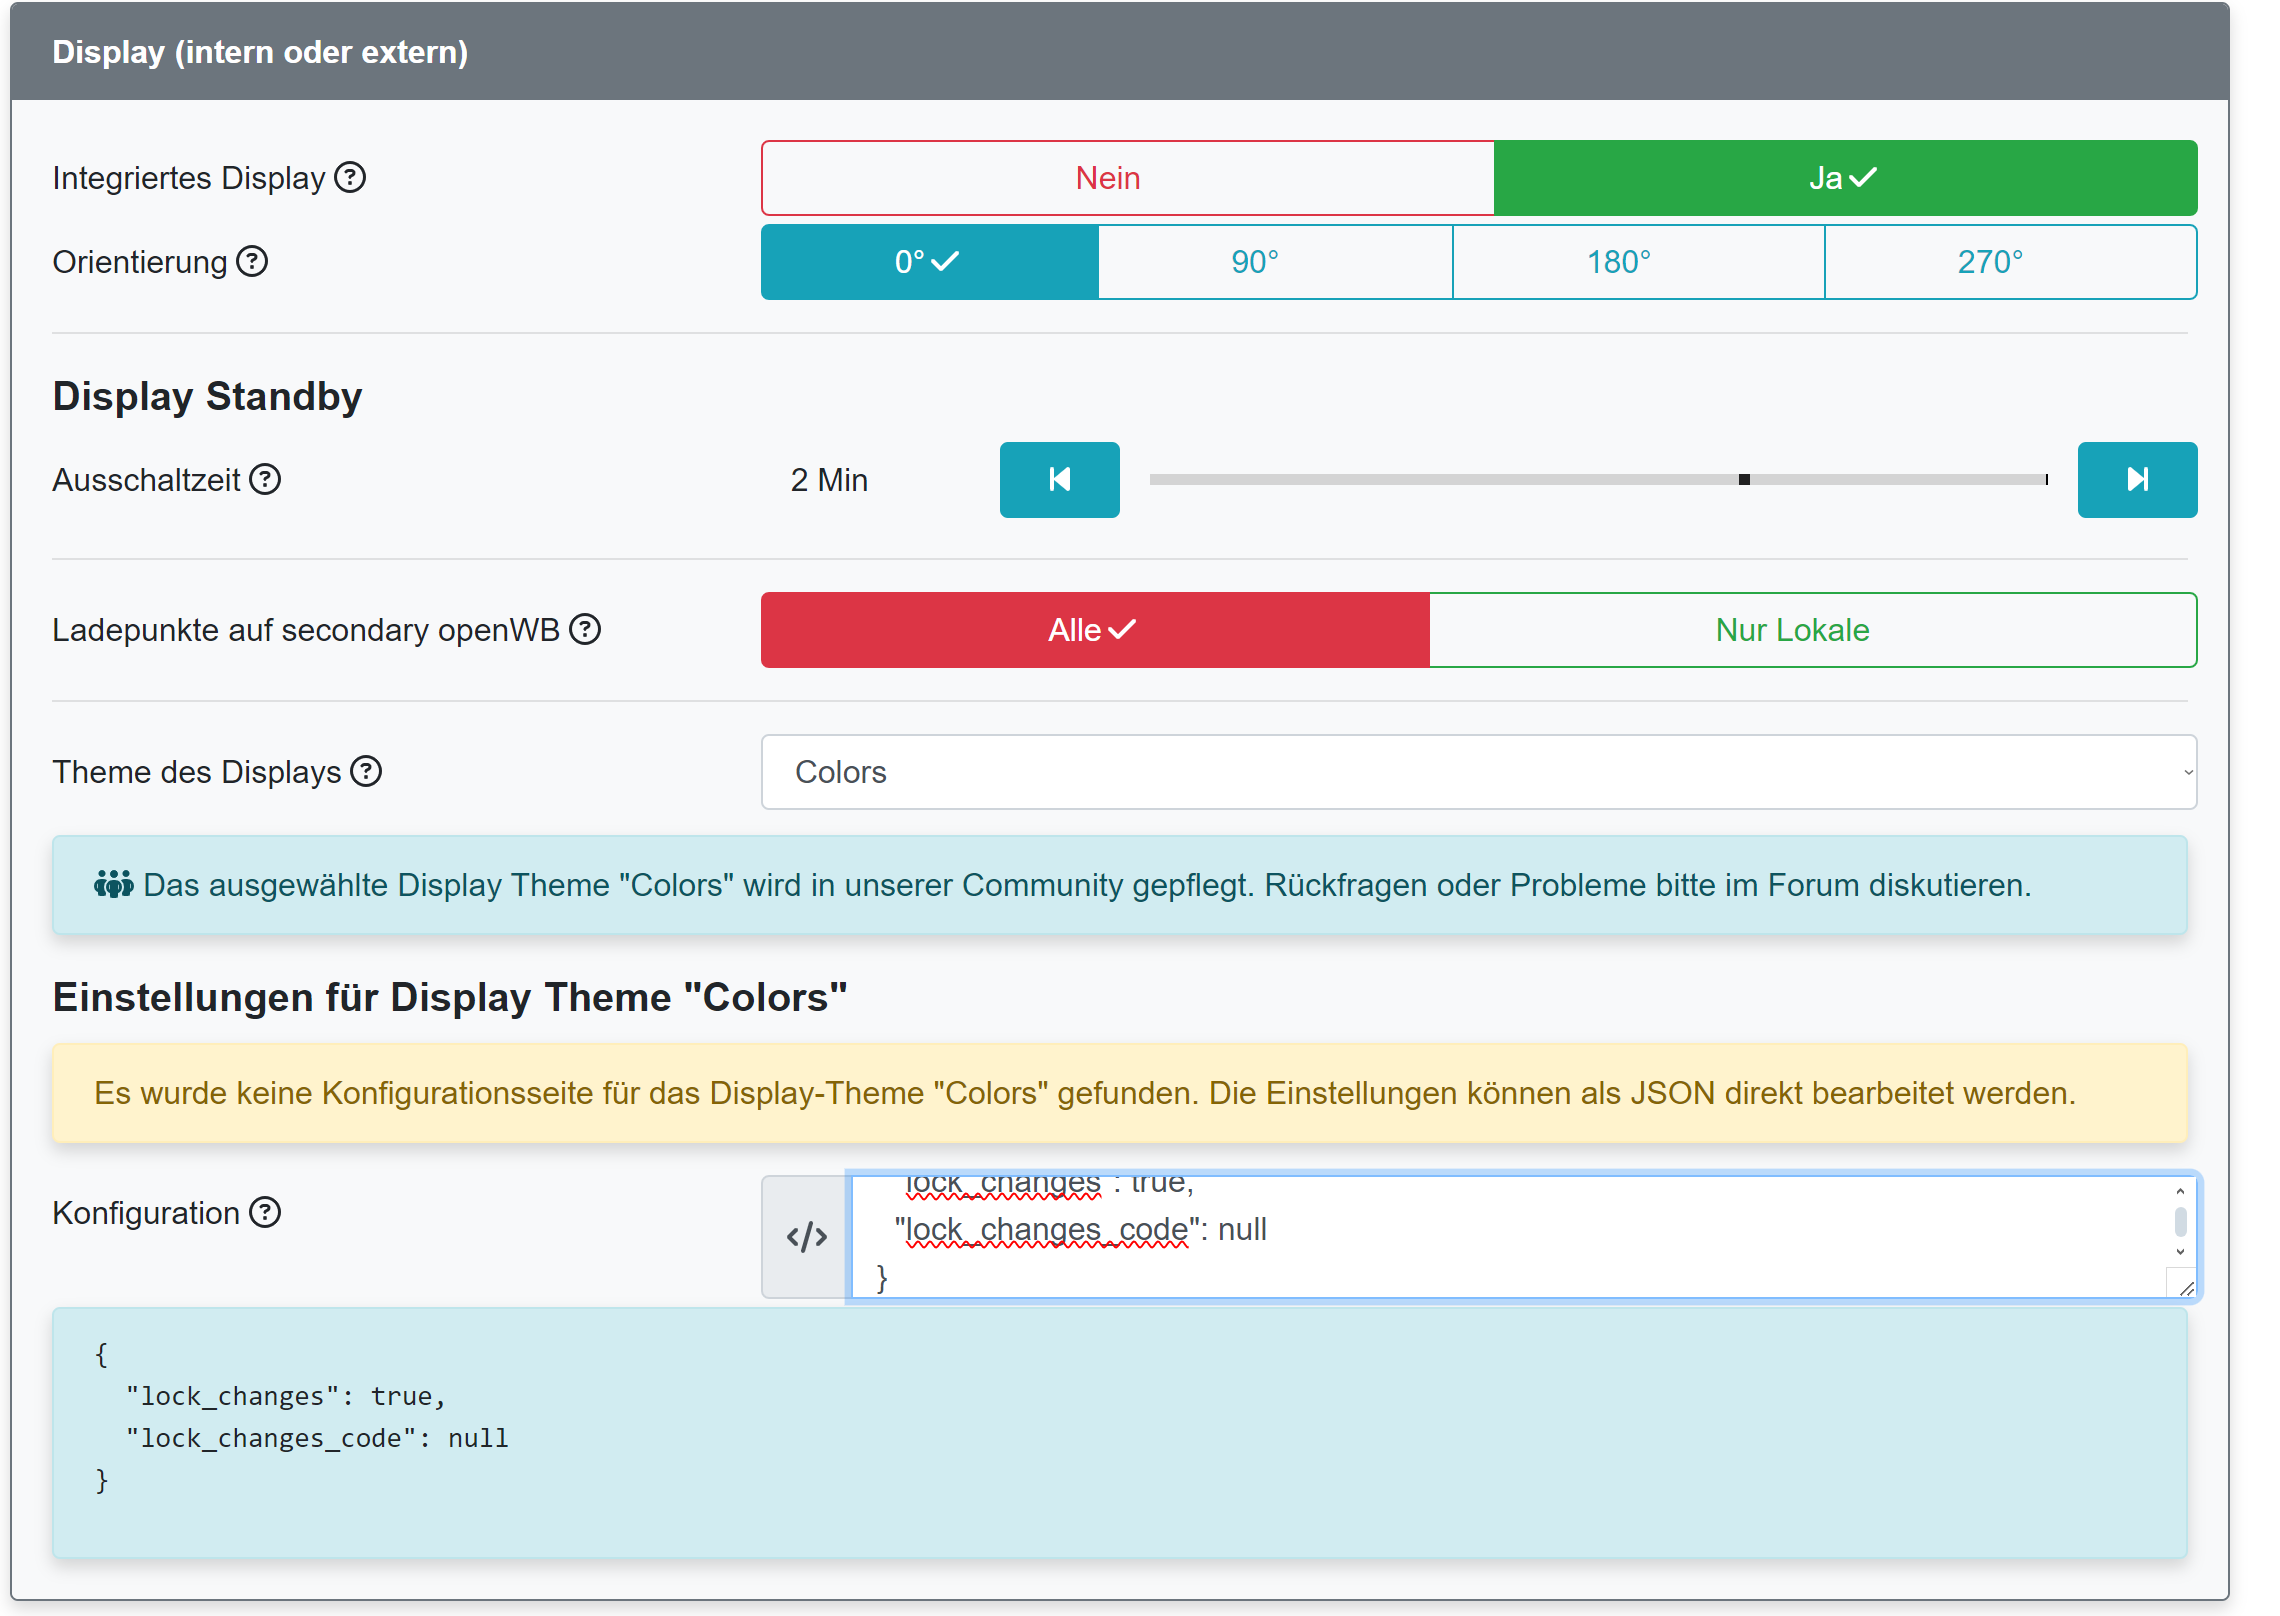Screen dimensions: 2280x1616
Task: Click help icon next to Integriertes Display
Action: [x=350, y=178]
